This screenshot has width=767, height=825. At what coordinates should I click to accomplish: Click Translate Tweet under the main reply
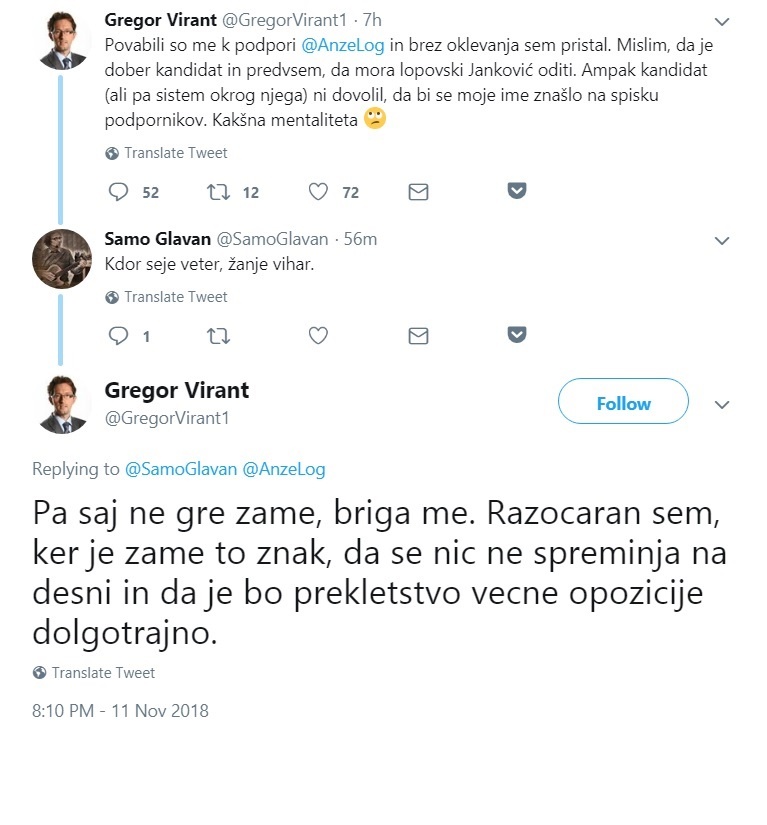pos(103,673)
